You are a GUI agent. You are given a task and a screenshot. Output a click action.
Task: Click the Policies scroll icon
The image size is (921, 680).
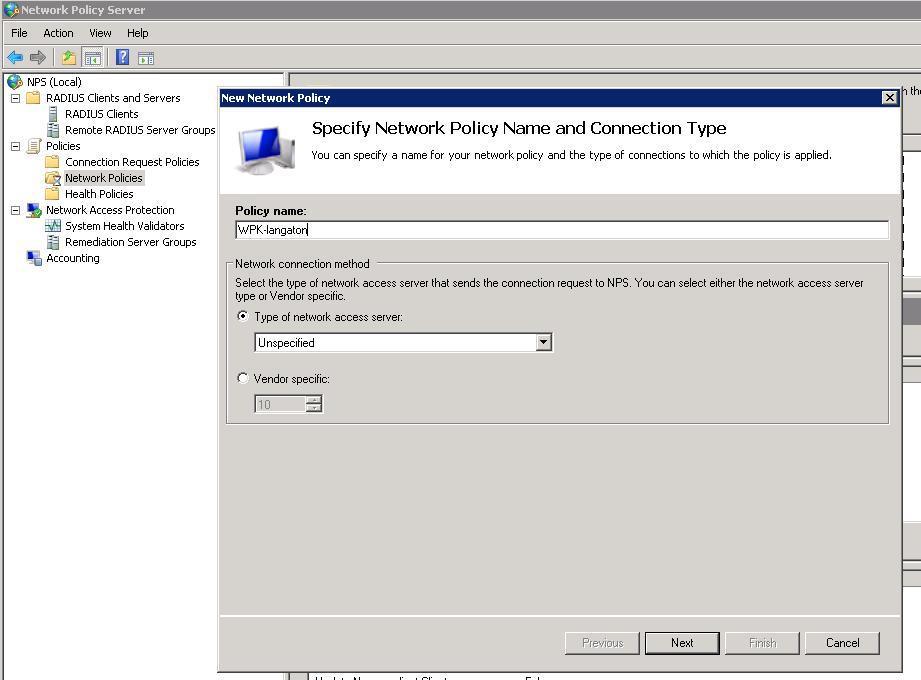pyautogui.click(x=34, y=146)
